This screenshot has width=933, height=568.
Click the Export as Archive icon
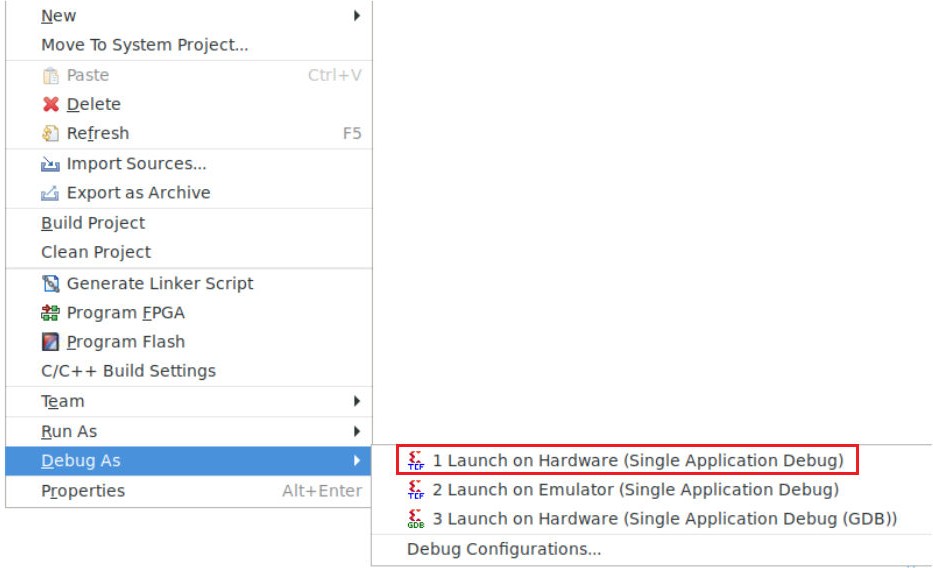point(51,193)
